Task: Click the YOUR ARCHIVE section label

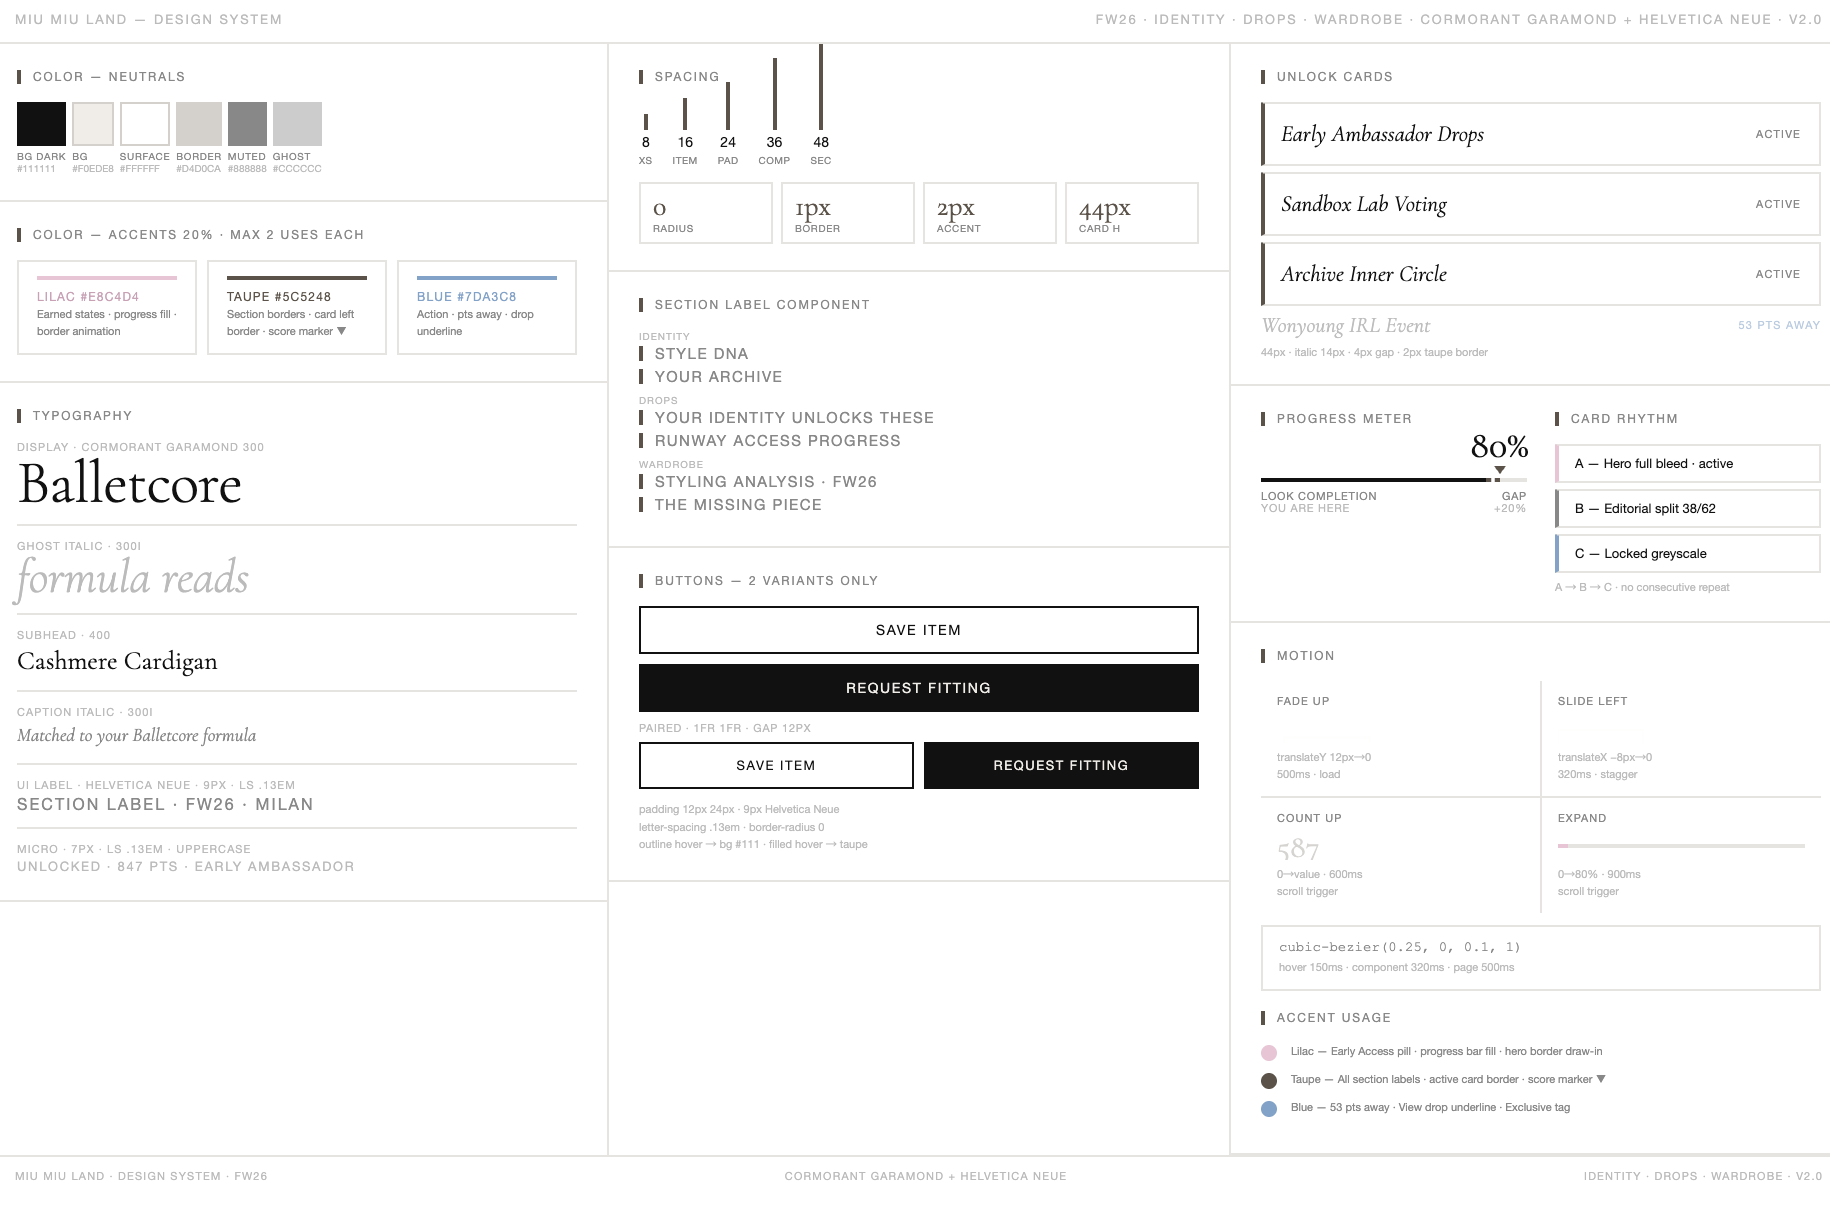Action: tap(718, 377)
